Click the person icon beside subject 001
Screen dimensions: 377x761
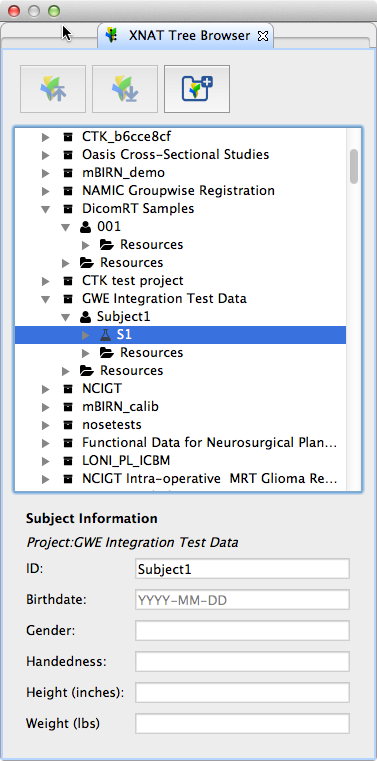tap(85, 227)
